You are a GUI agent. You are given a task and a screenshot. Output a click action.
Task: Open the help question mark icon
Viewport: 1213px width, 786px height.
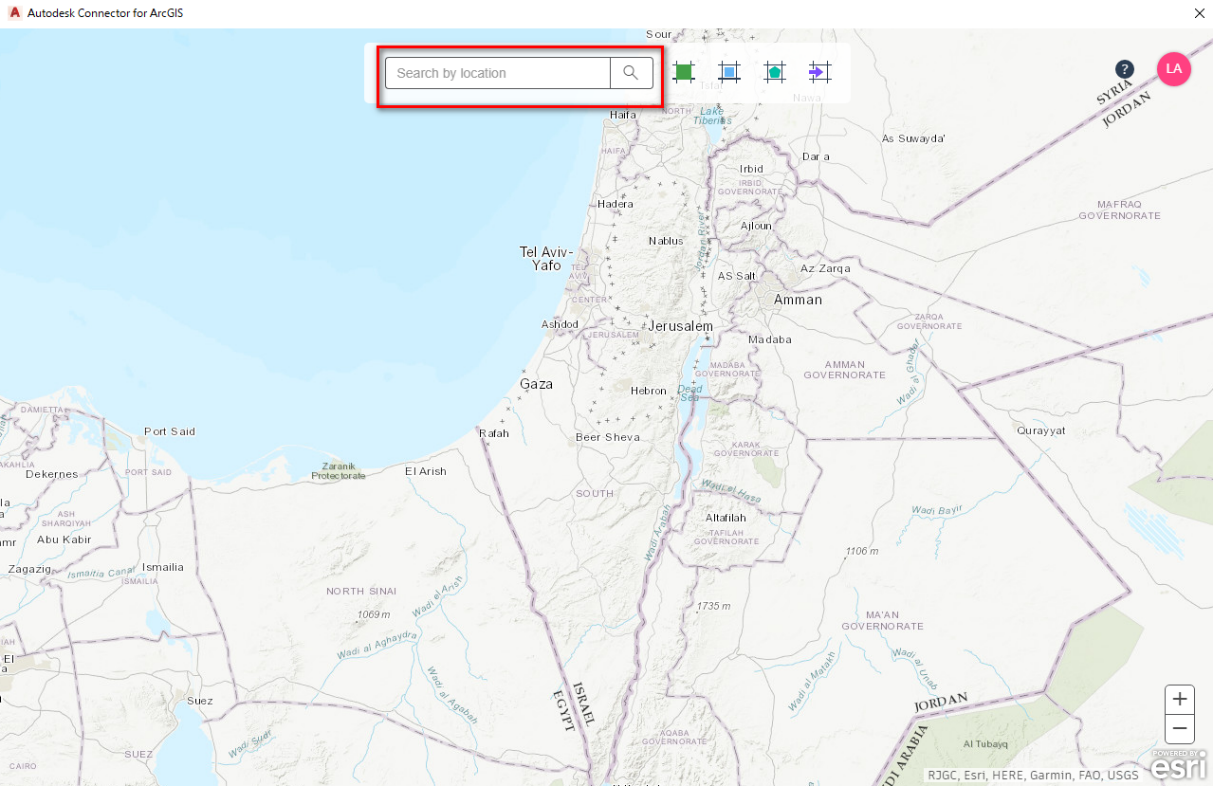[1125, 69]
